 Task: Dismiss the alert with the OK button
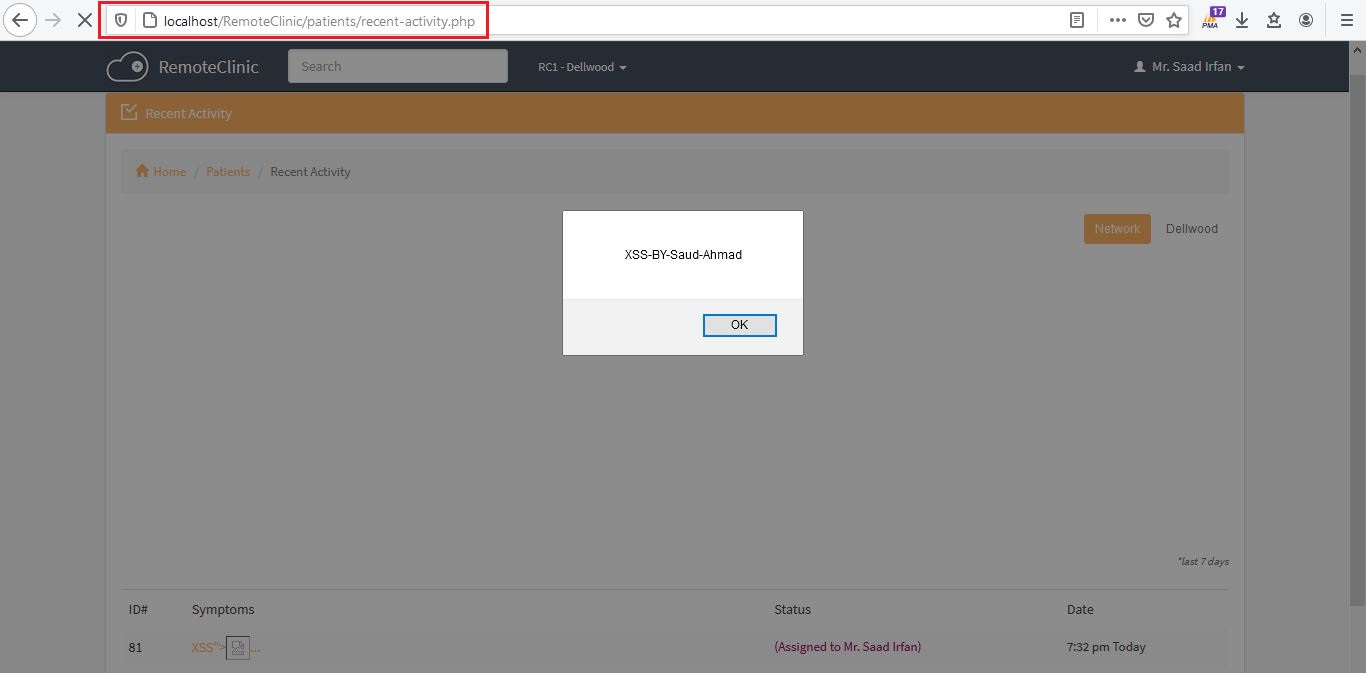pyautogui.click(x=740, y=325)
